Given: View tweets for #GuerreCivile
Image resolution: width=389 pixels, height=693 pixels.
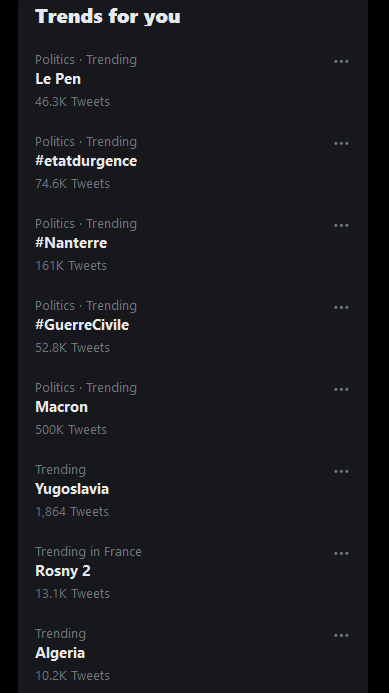Looking at the screenshot, I should [82, 325].
